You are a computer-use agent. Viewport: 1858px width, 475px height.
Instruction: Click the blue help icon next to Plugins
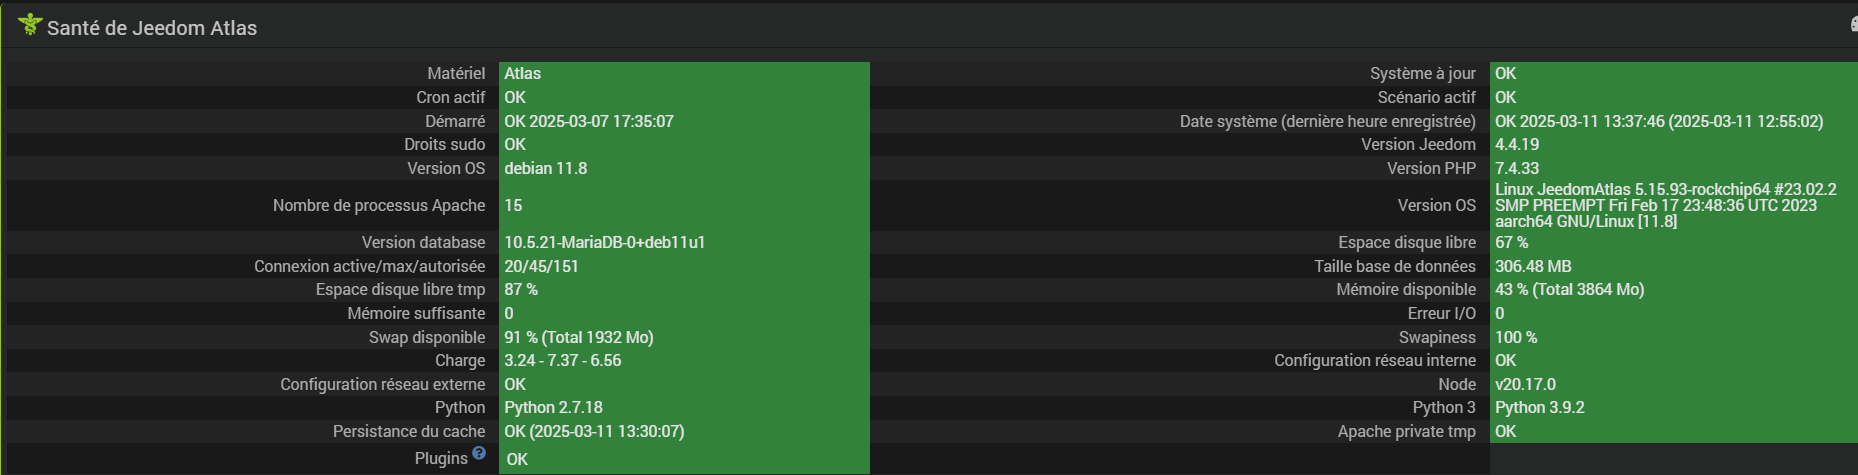click(x=479, y=453)
